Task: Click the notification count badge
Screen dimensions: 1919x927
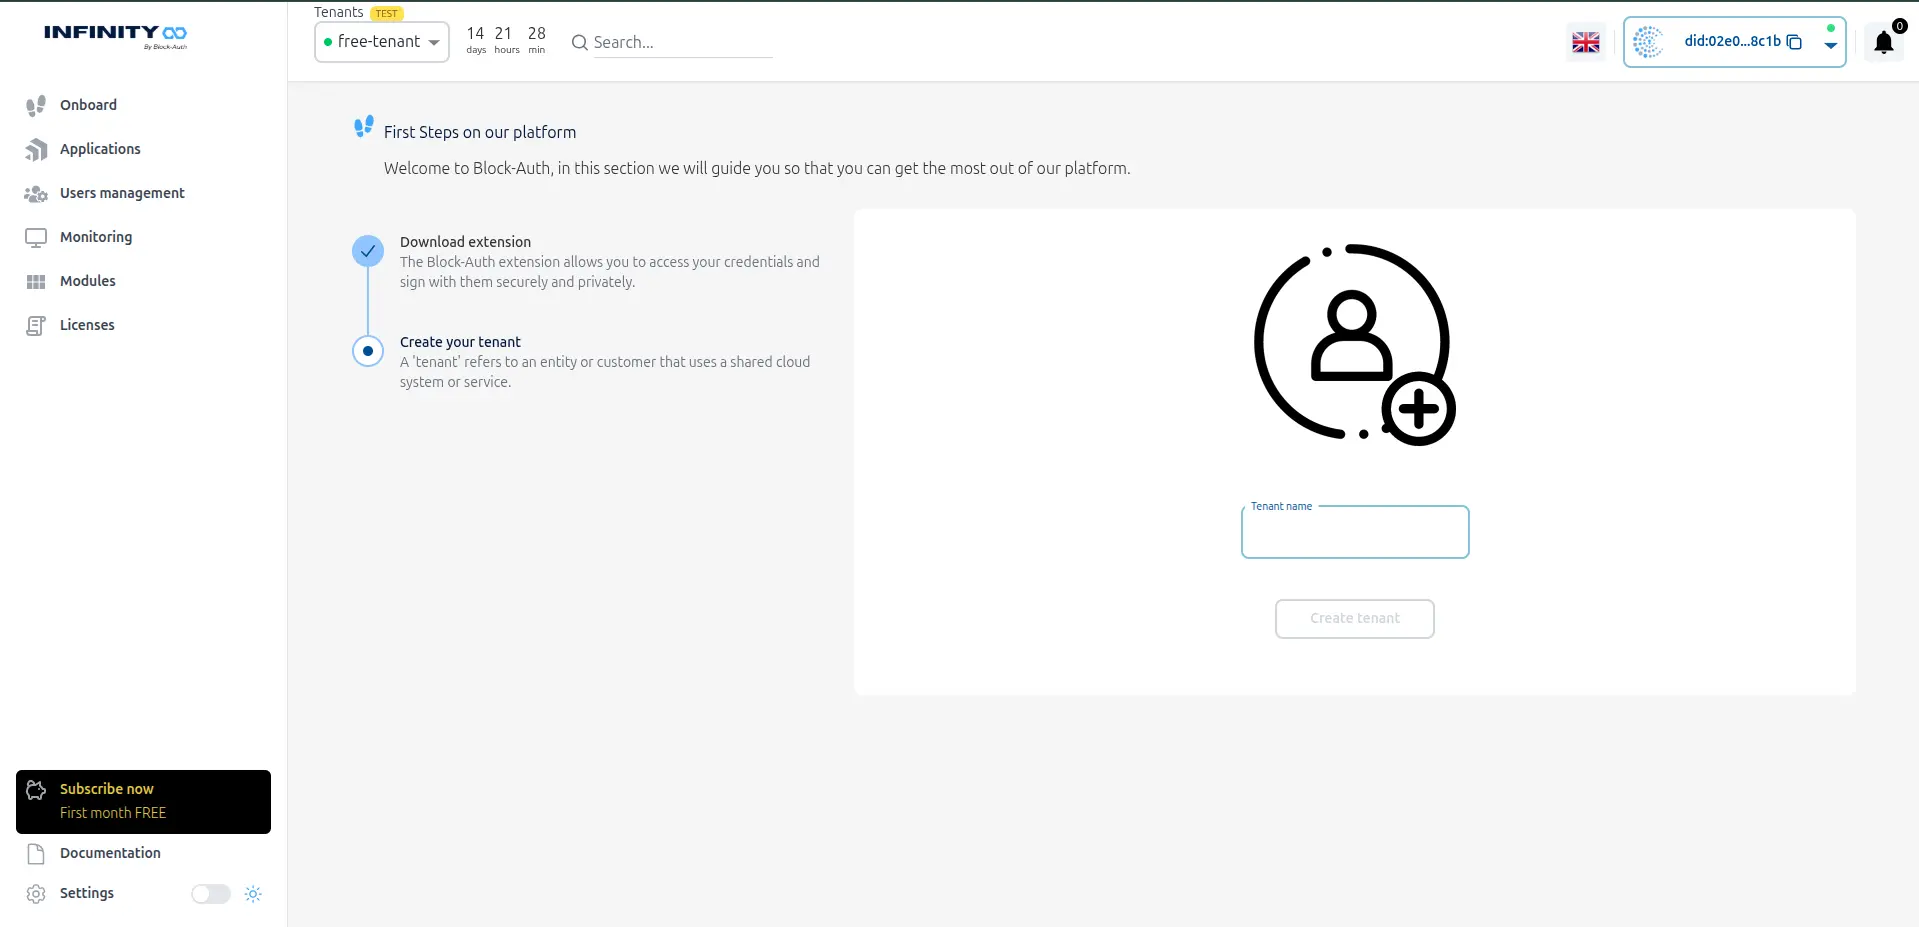Action: tap(1900, 26)
